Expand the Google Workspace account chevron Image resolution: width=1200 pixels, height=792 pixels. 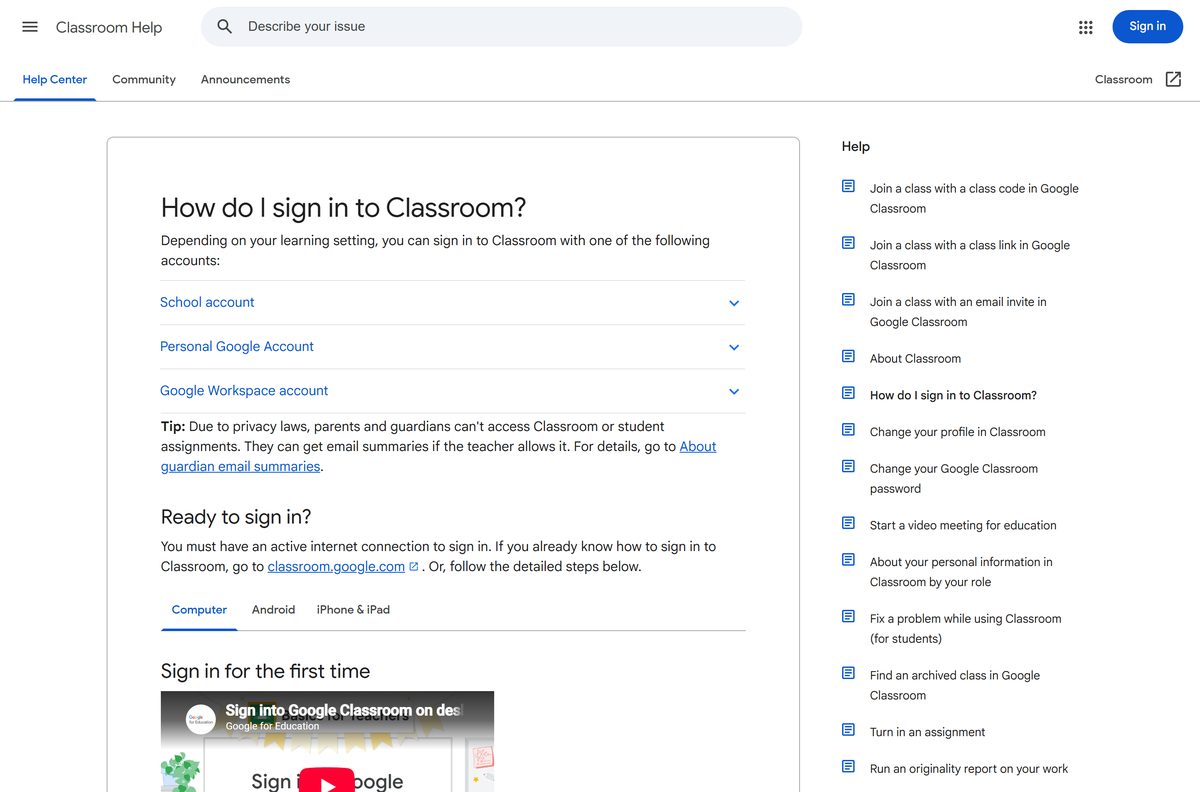click(734, 391)
